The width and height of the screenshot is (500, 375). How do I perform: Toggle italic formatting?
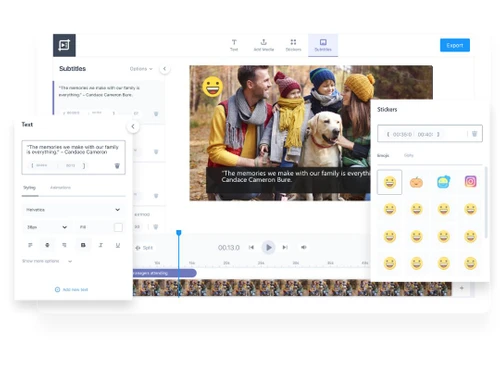click(101, 245)
